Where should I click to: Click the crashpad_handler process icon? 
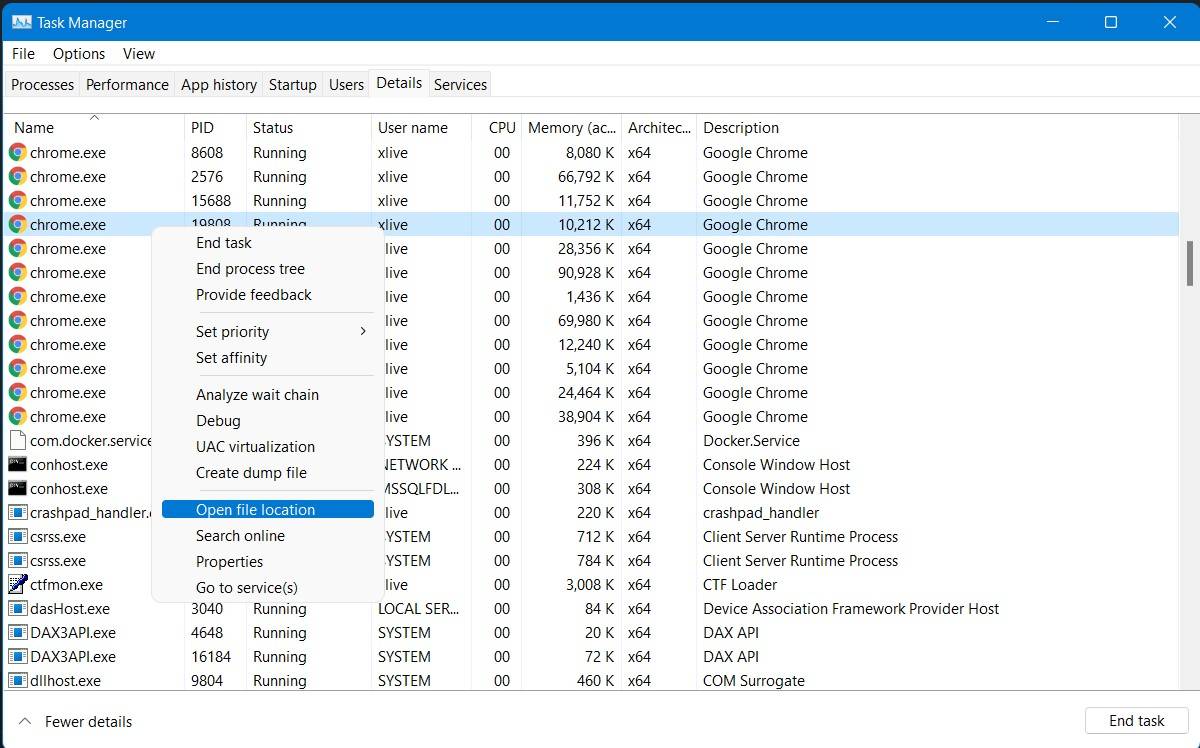point(17,513)
